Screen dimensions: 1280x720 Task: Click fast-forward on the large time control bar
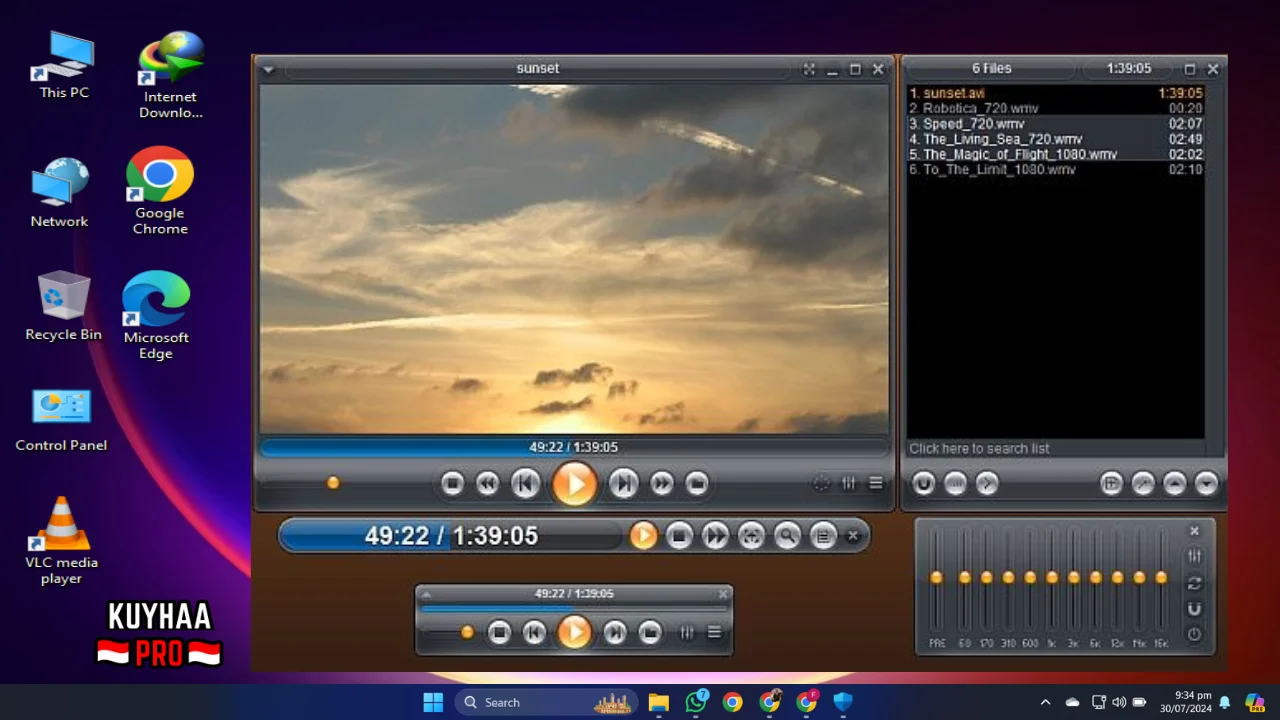715,536
